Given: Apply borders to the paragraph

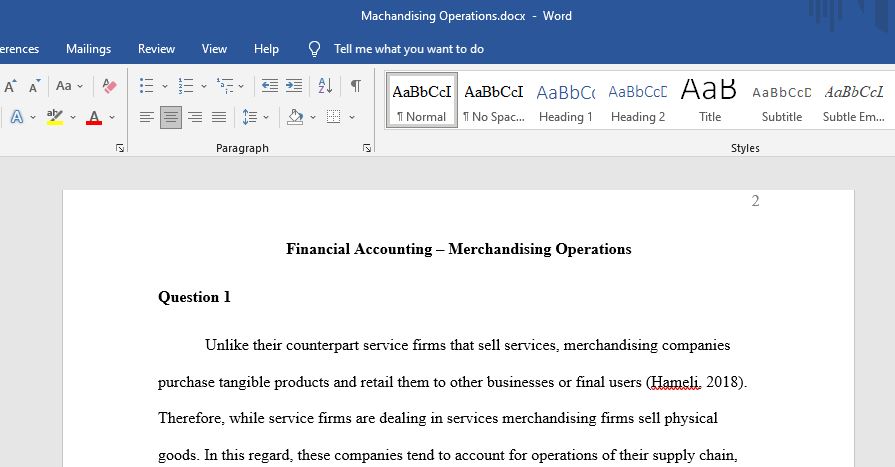Looking at the screenshot, I should click(333, 117).
